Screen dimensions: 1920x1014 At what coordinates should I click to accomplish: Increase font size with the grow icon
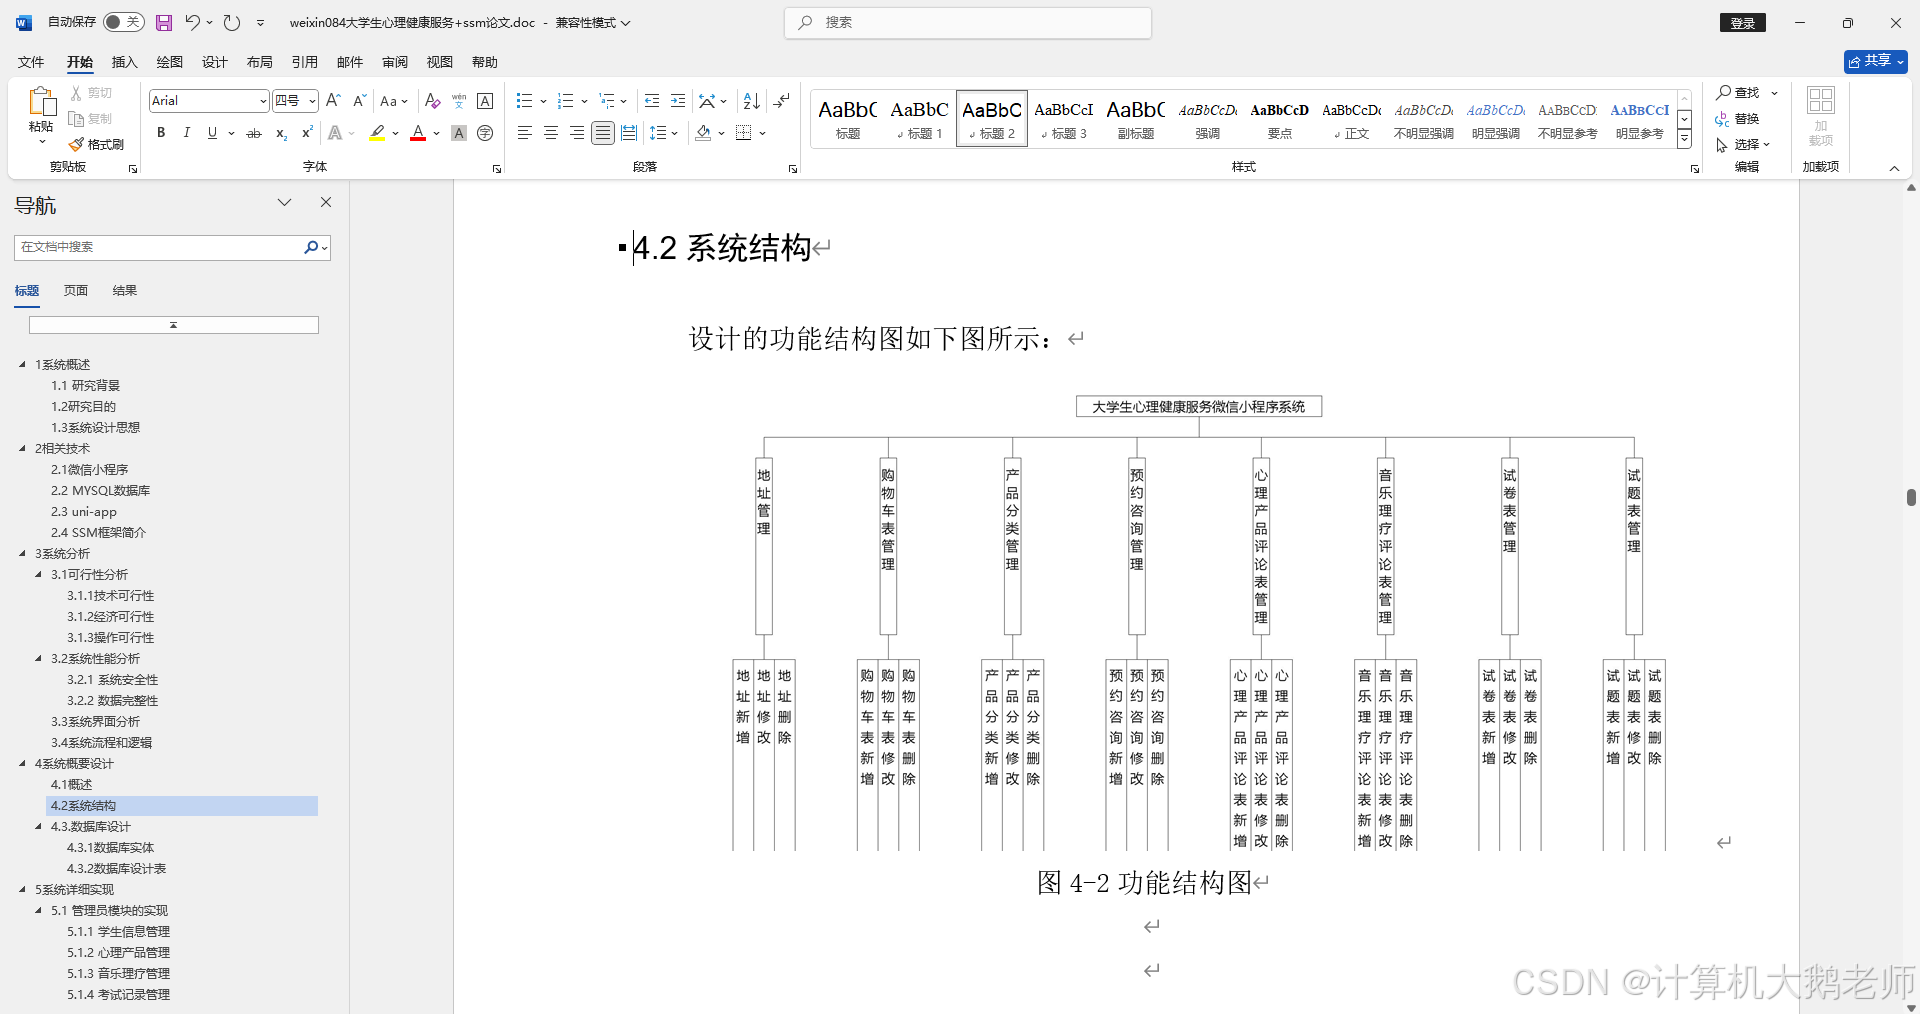coord(333,101)
